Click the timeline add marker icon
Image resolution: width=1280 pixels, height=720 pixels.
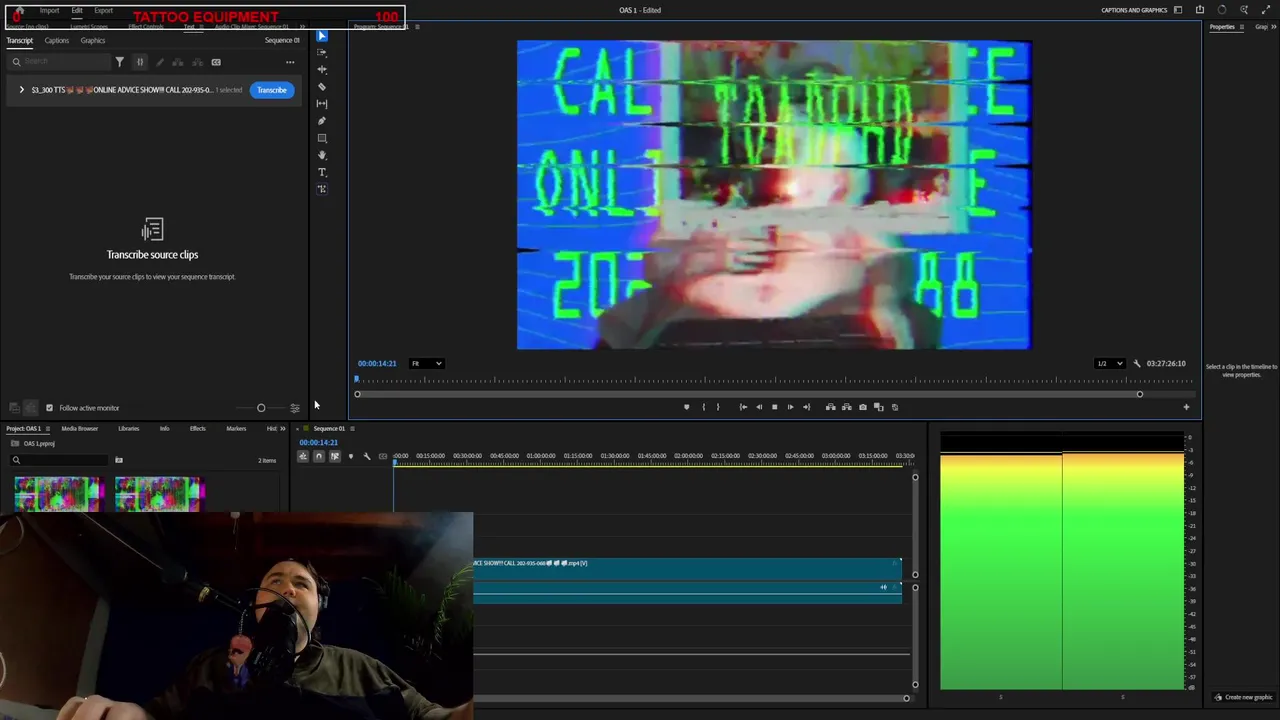350,456
